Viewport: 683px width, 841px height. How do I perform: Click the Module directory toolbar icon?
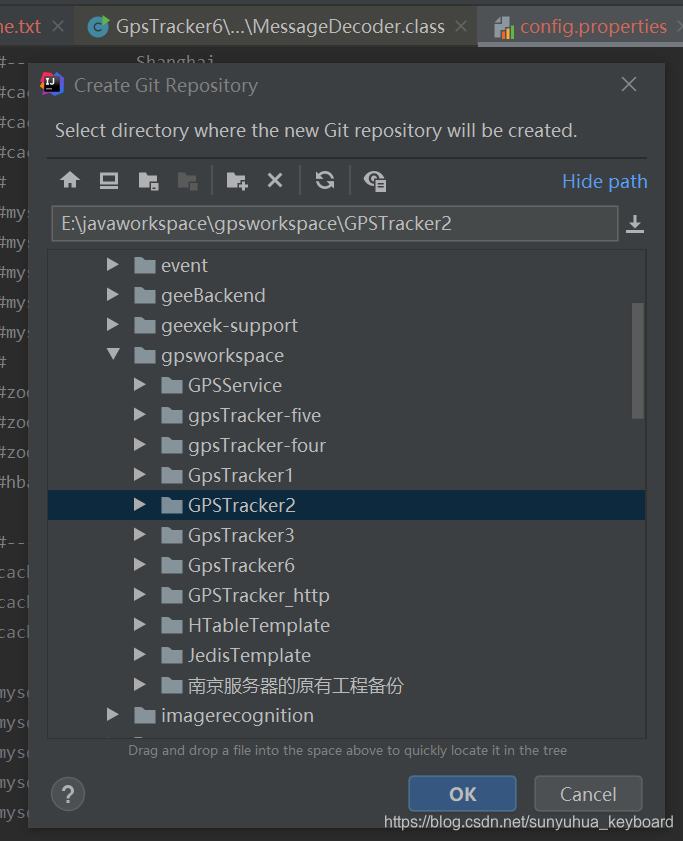[187, 181]
